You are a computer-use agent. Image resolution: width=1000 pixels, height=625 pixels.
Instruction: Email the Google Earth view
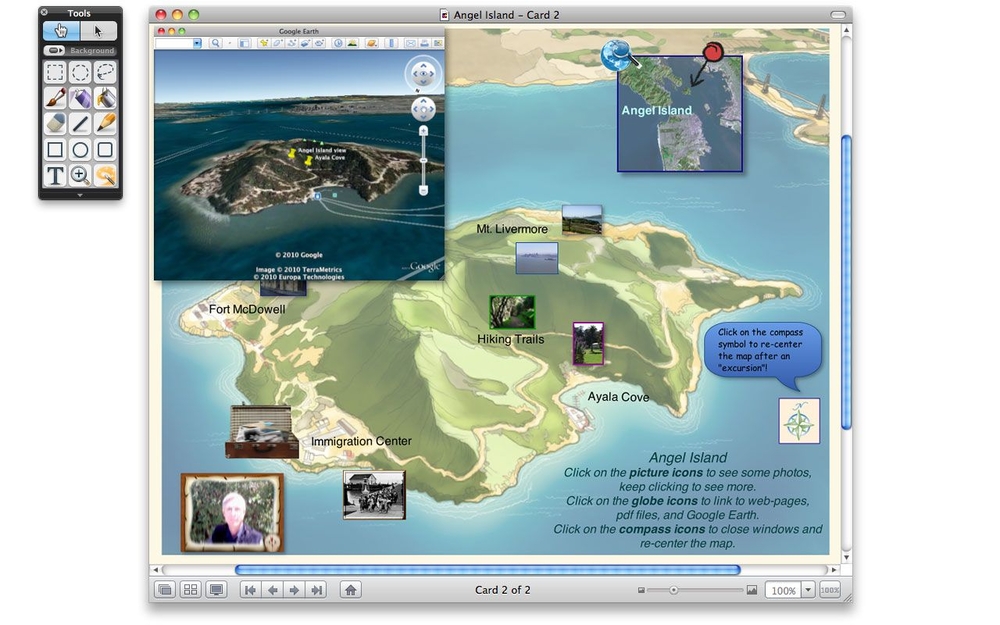pos(411,43)
